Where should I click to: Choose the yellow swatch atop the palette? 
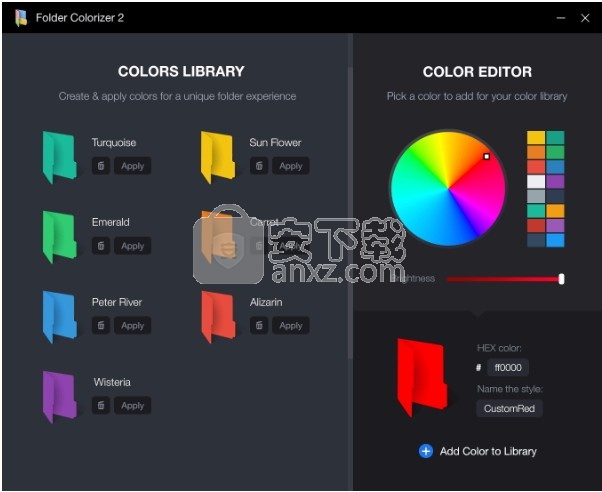click(536, 137)
